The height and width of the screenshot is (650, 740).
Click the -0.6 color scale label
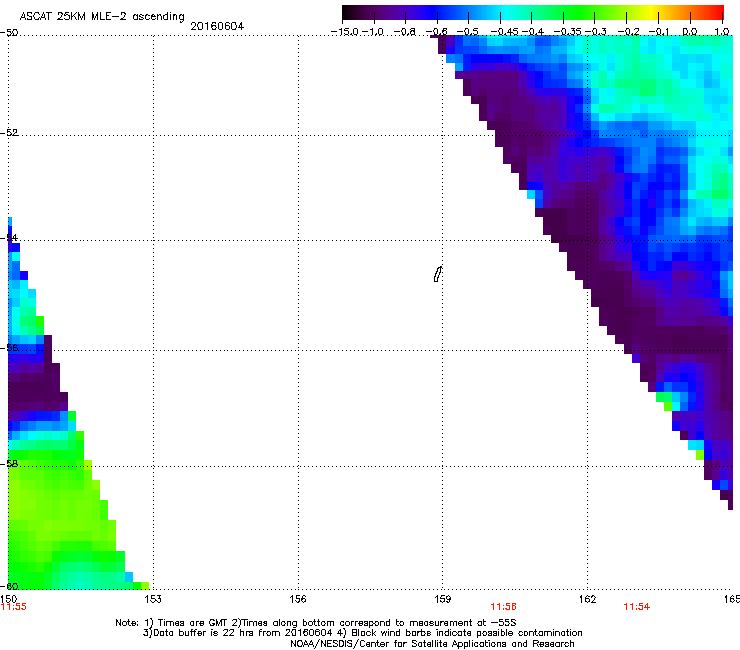(436, 32)
